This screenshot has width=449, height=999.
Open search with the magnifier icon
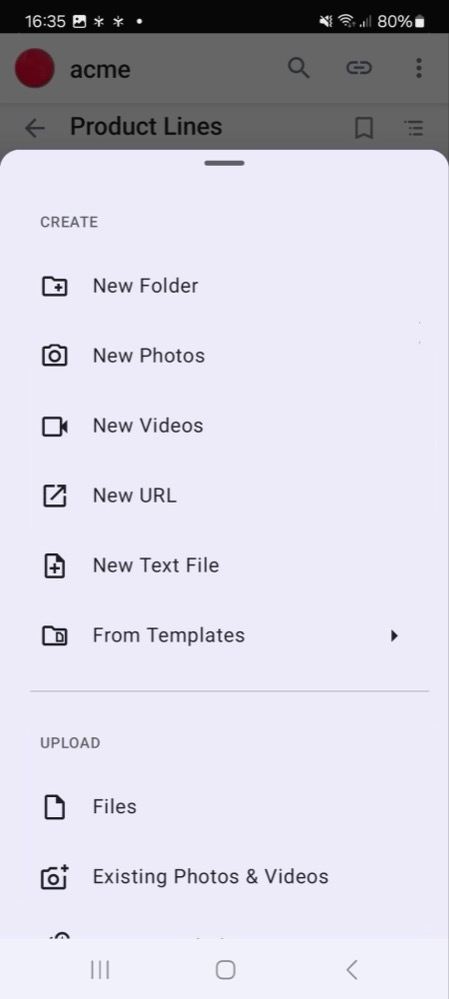[299, 68]
